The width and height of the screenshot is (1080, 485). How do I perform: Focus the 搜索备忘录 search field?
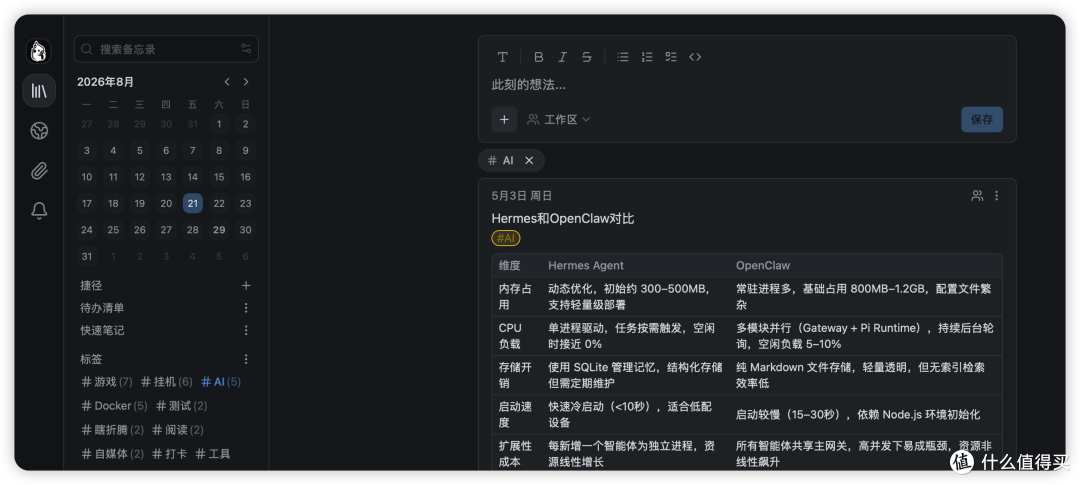[x=166, y=49]
